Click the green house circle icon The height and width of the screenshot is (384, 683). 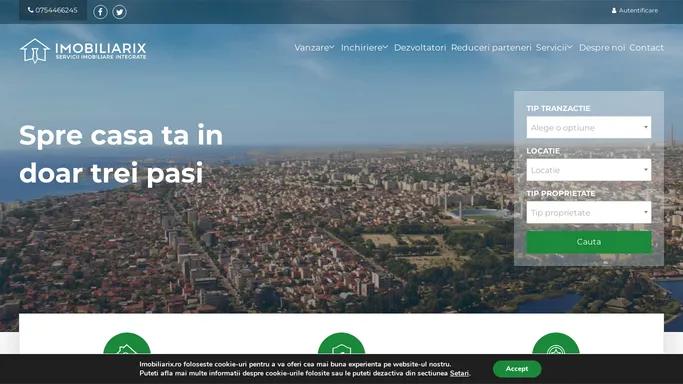click(127, 344)
